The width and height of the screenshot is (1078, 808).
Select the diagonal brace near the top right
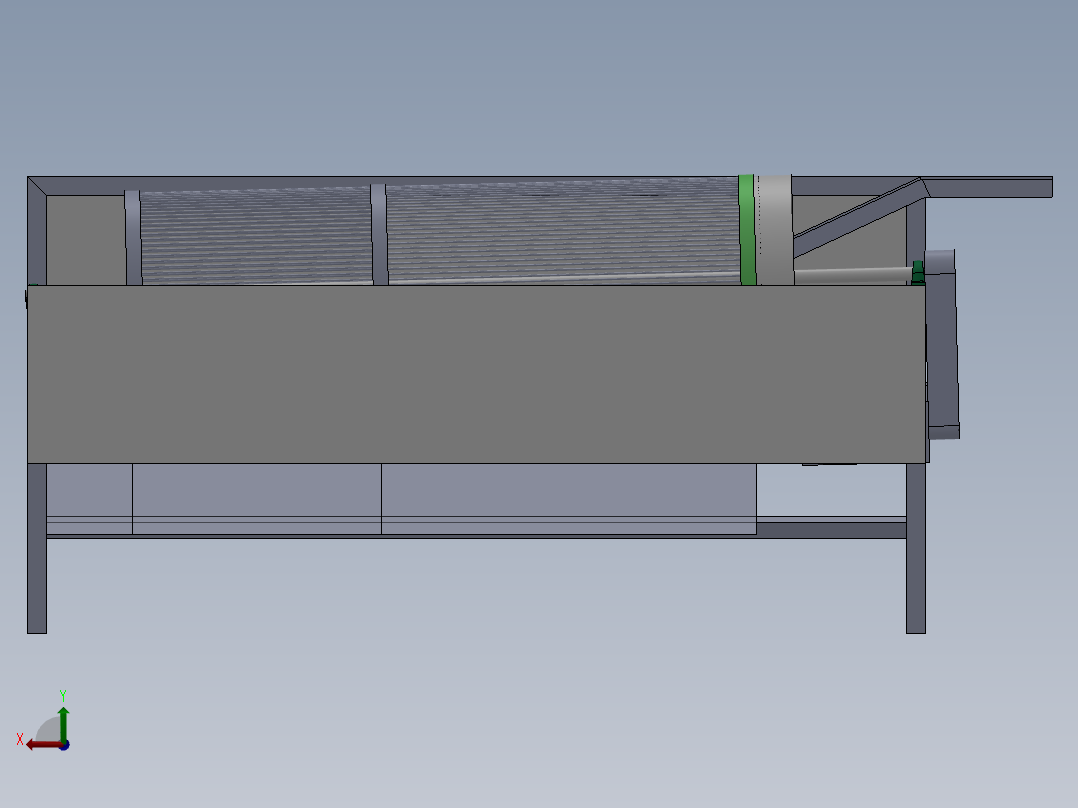click(857, 218)
